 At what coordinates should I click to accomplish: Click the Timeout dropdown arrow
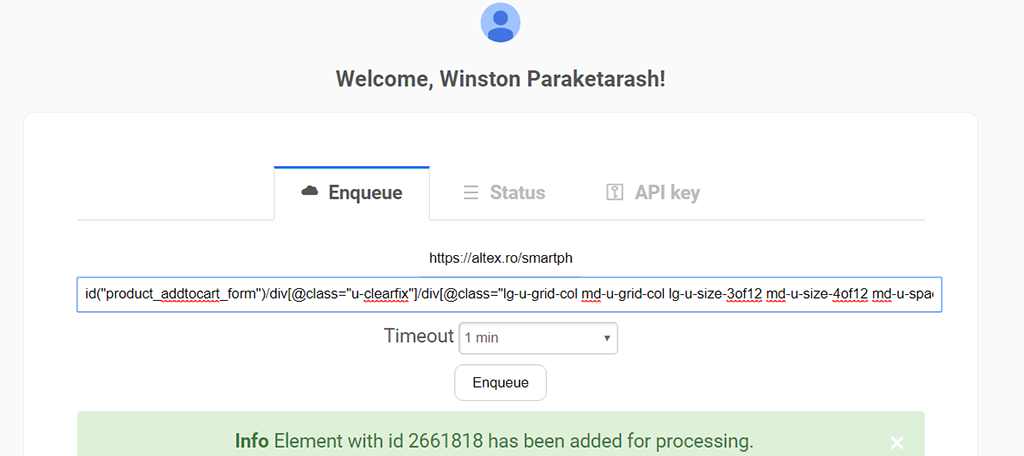pyautogui.click(x=607, y=338)
